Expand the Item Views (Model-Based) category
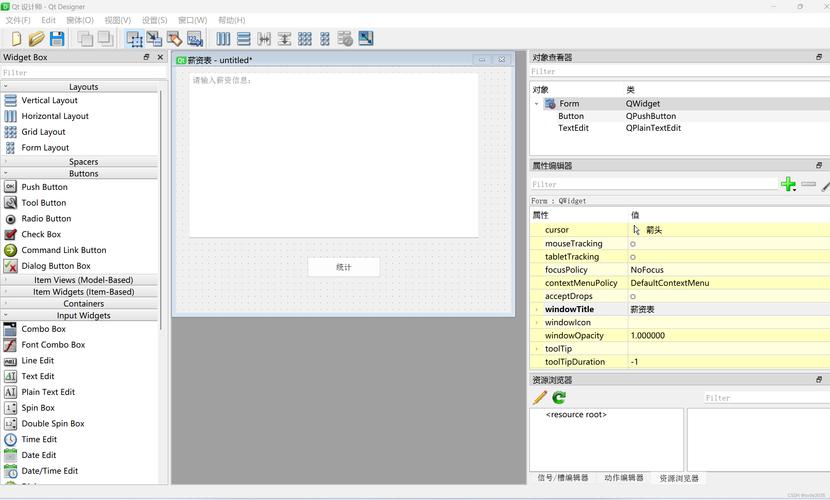The height and width of the screenshot is (500, 830). coord(6,280)
